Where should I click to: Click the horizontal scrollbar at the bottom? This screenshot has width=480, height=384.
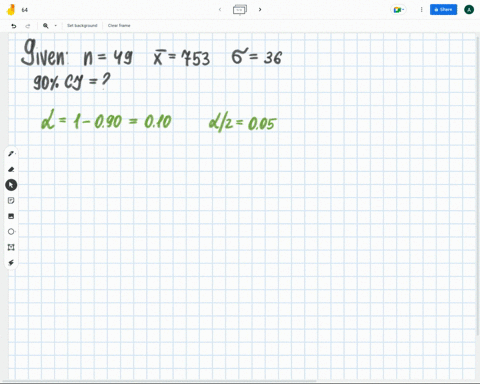[x=159, y=381]
